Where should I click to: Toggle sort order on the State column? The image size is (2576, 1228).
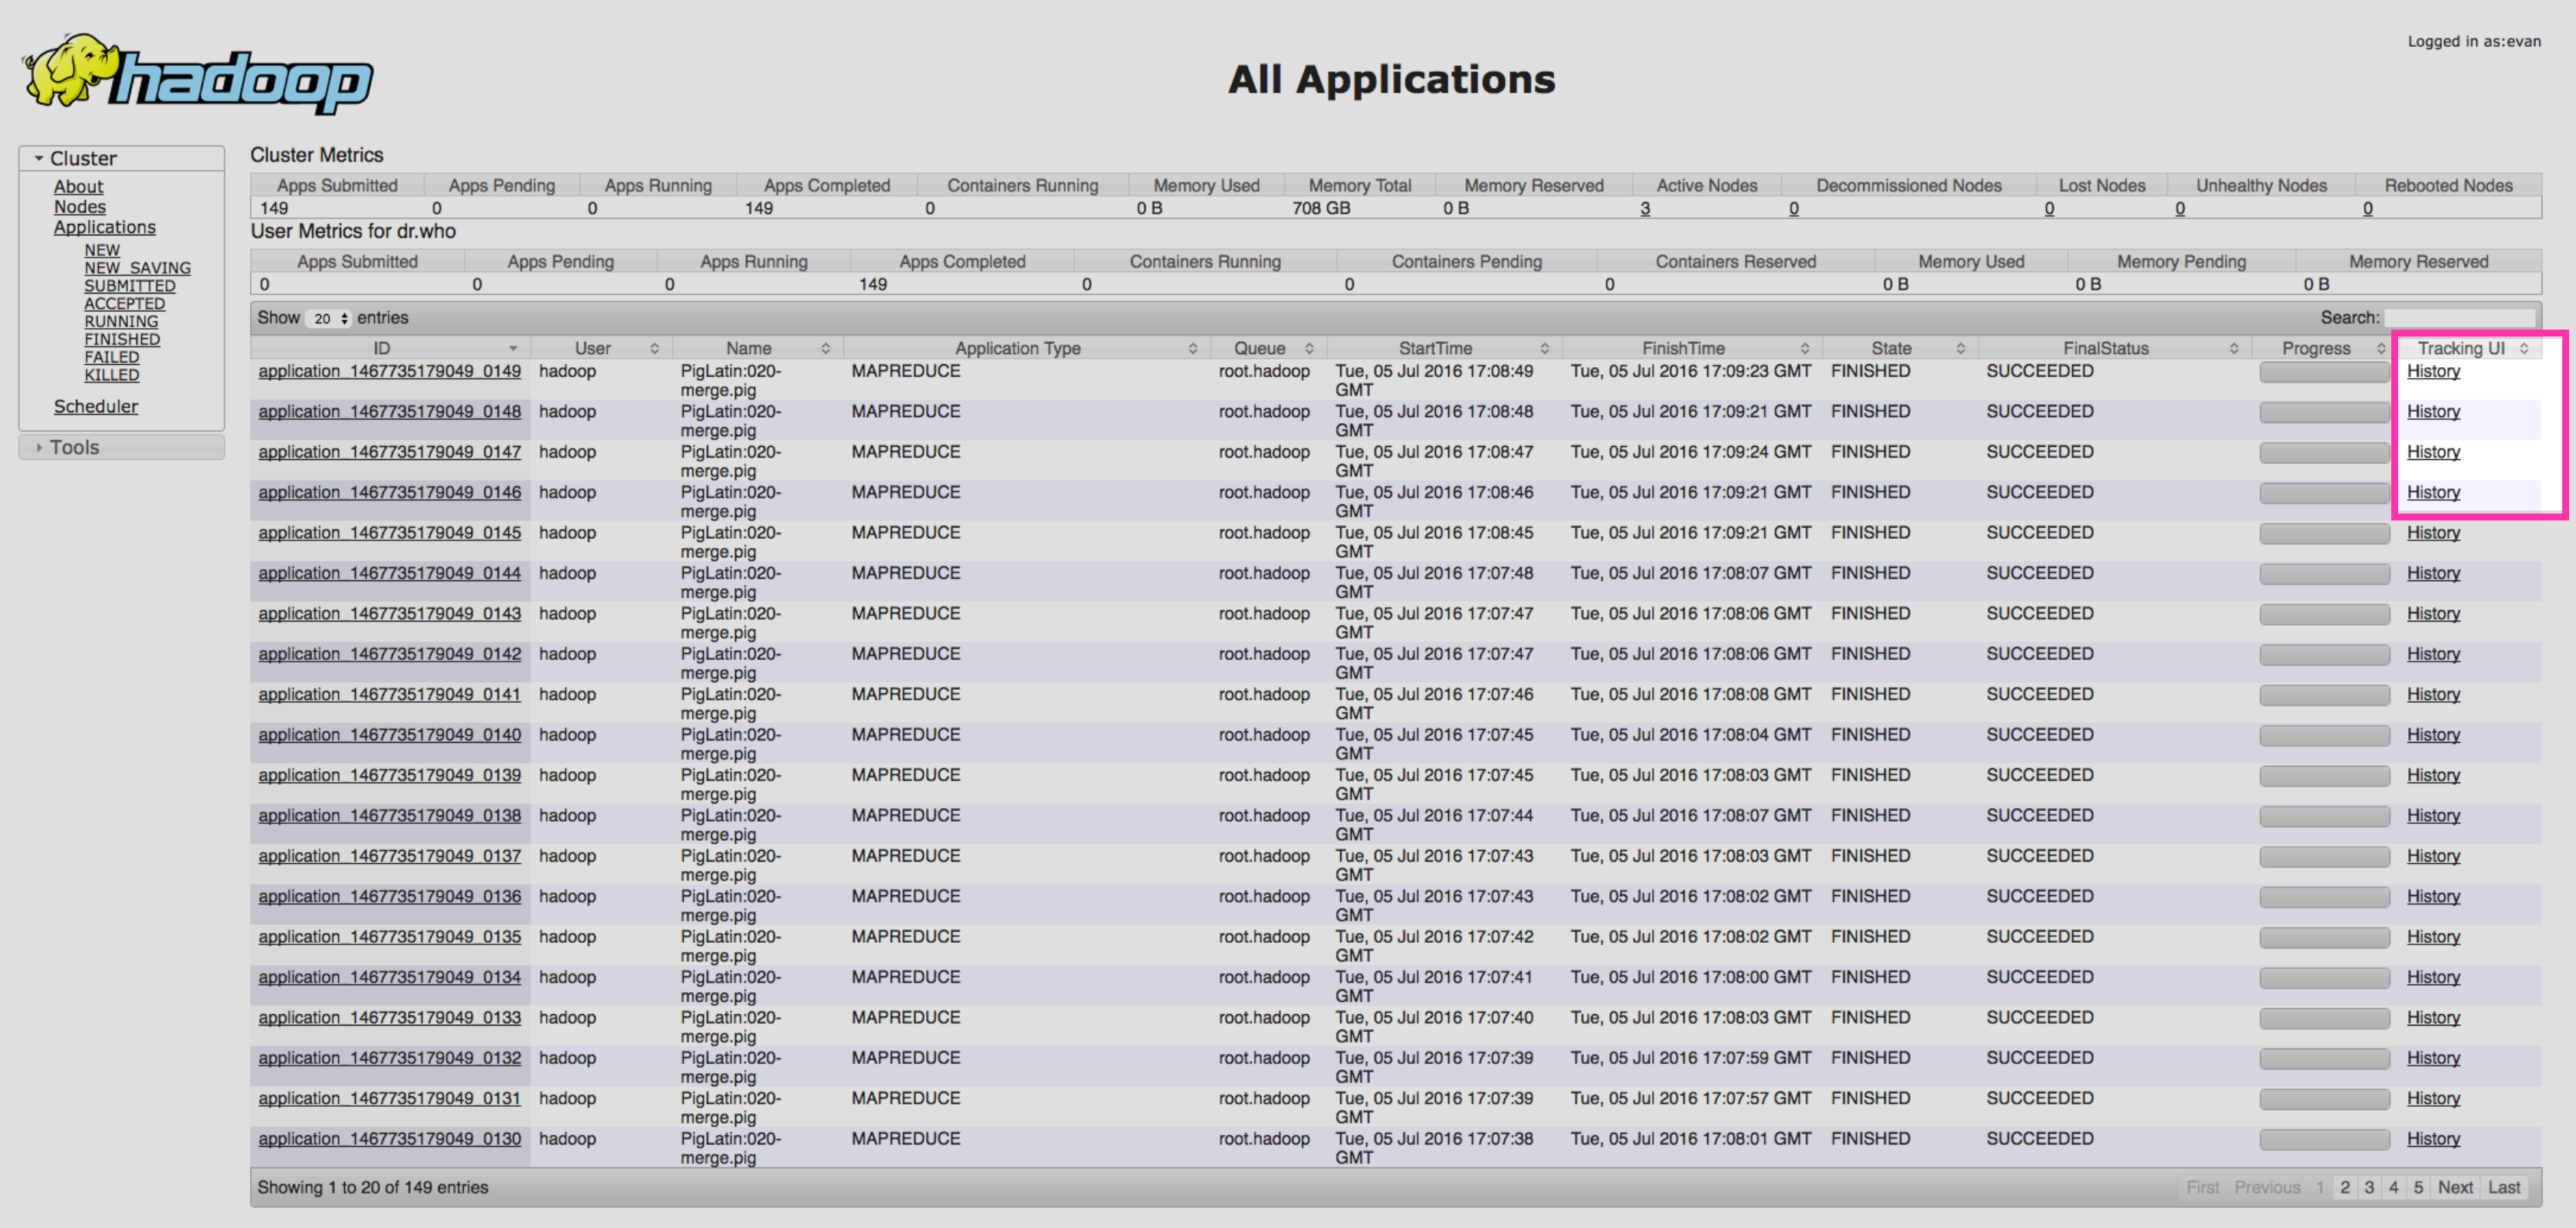point(1962,347)
